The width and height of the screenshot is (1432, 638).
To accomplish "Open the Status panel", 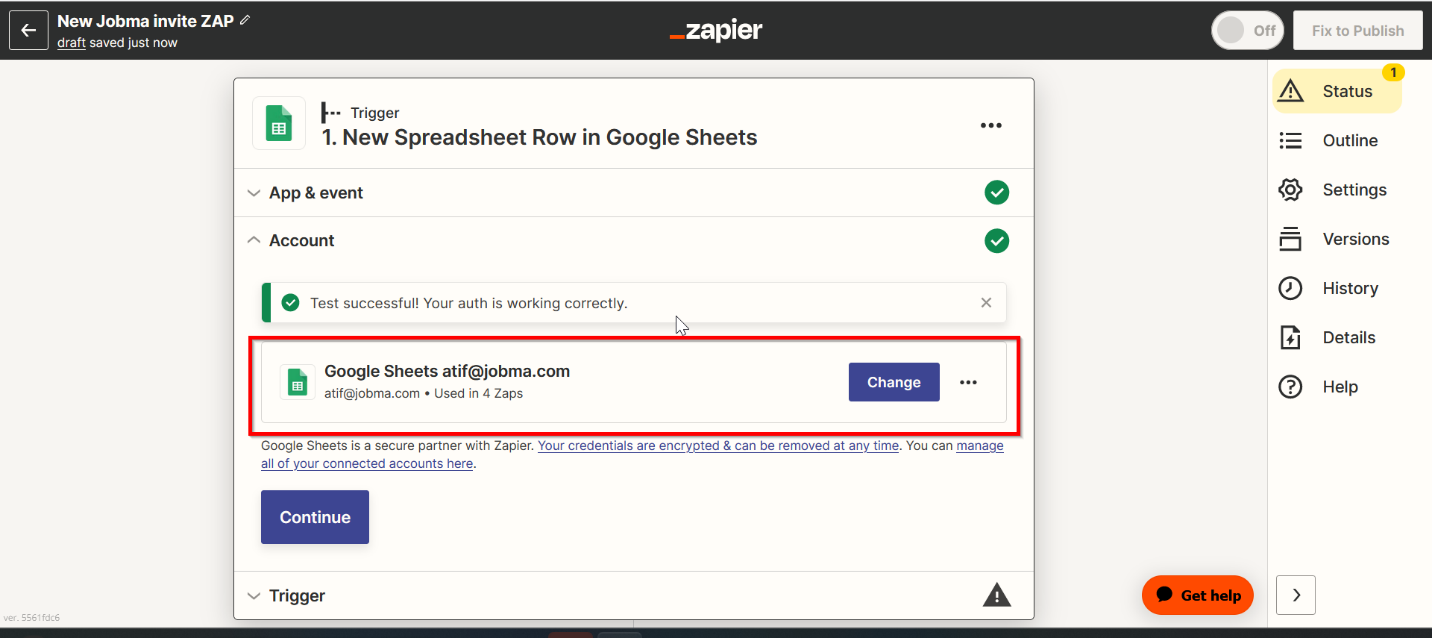I will point(1337,91).
